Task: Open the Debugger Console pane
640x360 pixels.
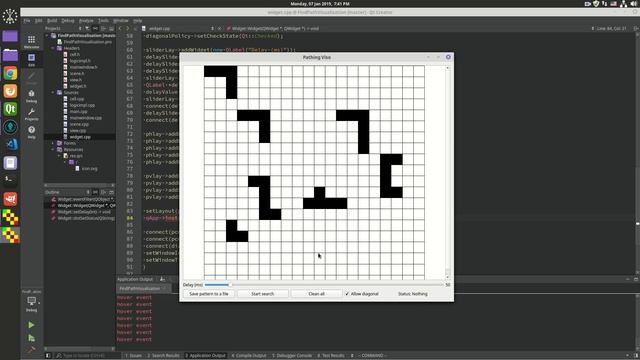Action: click(291, 356)
